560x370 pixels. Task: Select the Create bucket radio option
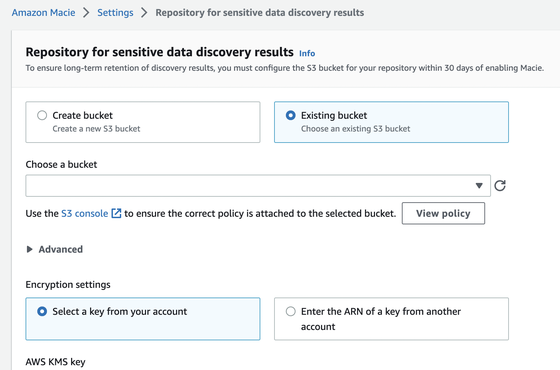click(x=42, y=115)
